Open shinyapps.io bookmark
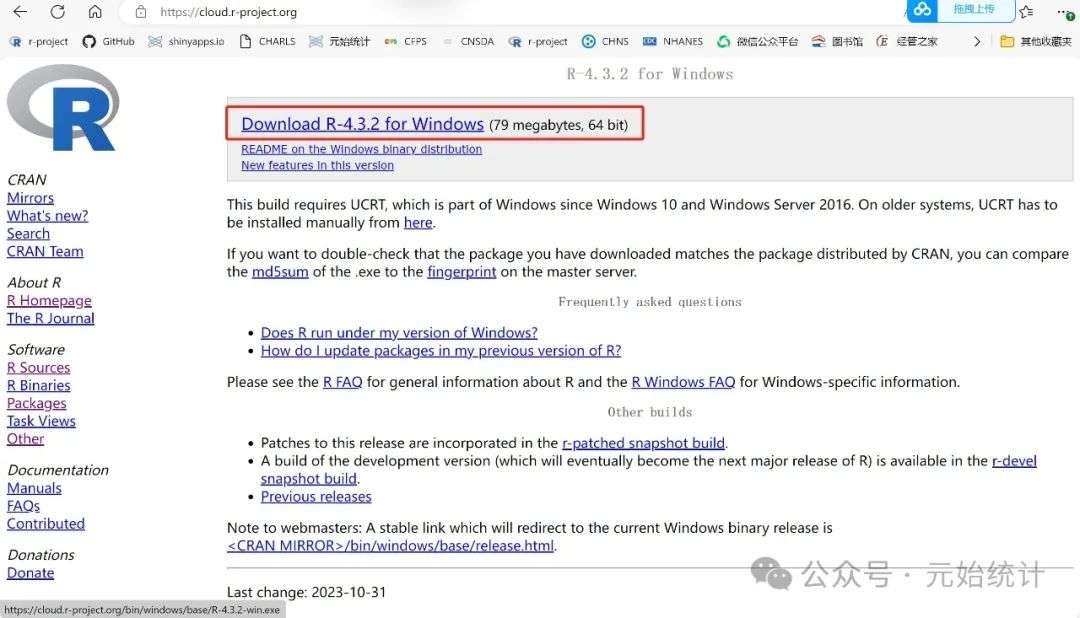This screenshot has width=1080, height=618. [x=186, y=41]
